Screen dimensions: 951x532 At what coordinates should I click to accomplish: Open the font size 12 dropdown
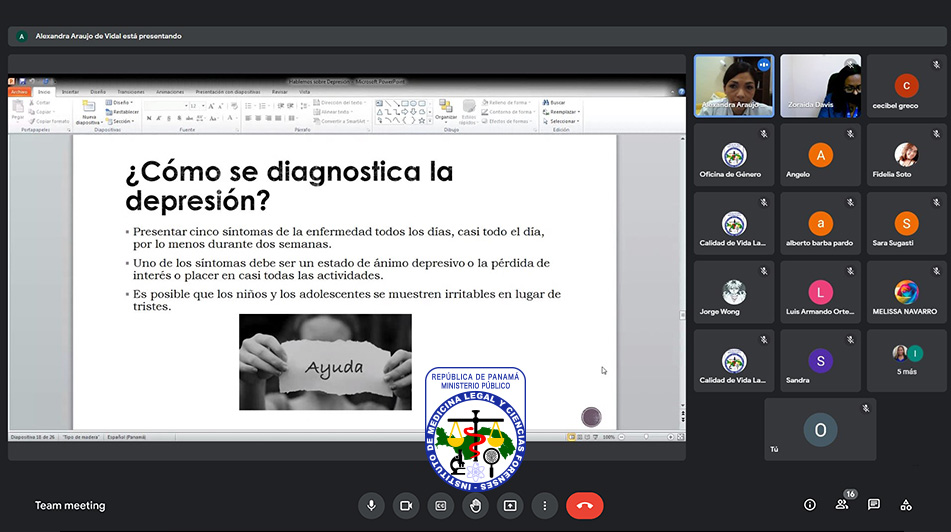[198, 106]
